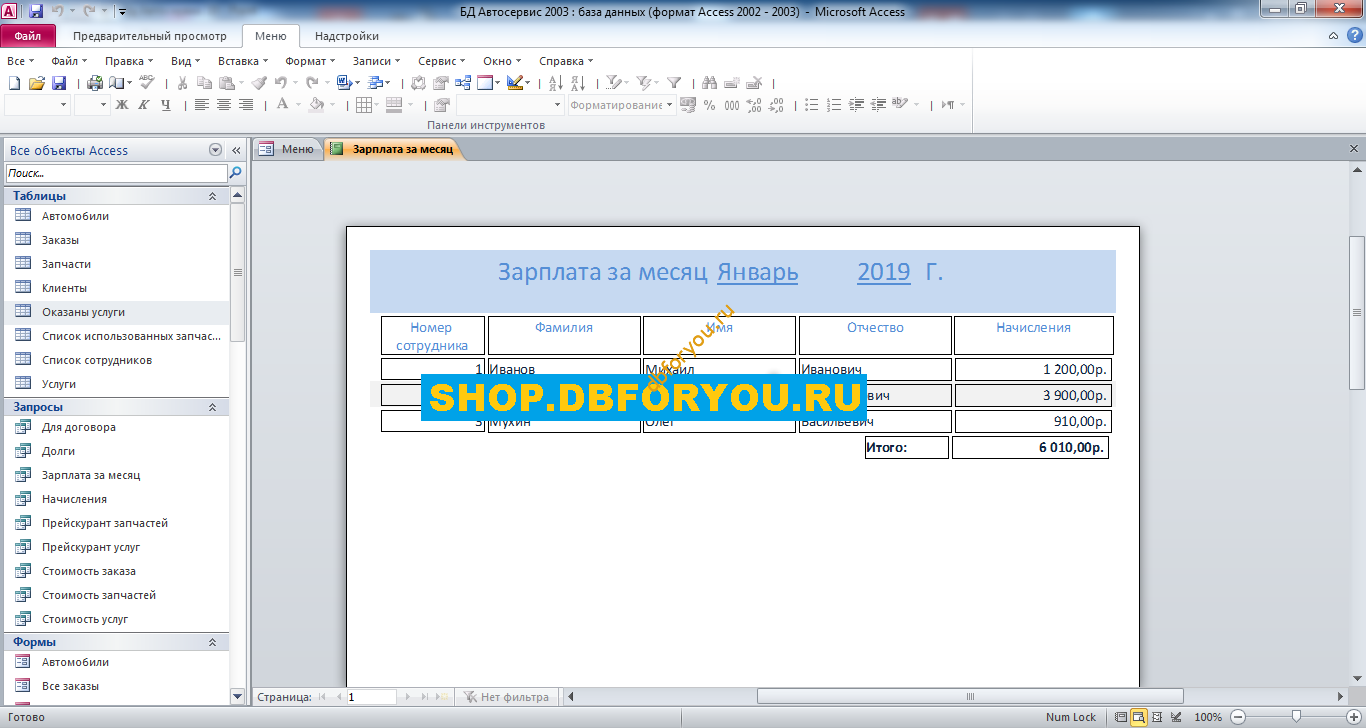Collapse the Формы group

[x=212, y=642]
